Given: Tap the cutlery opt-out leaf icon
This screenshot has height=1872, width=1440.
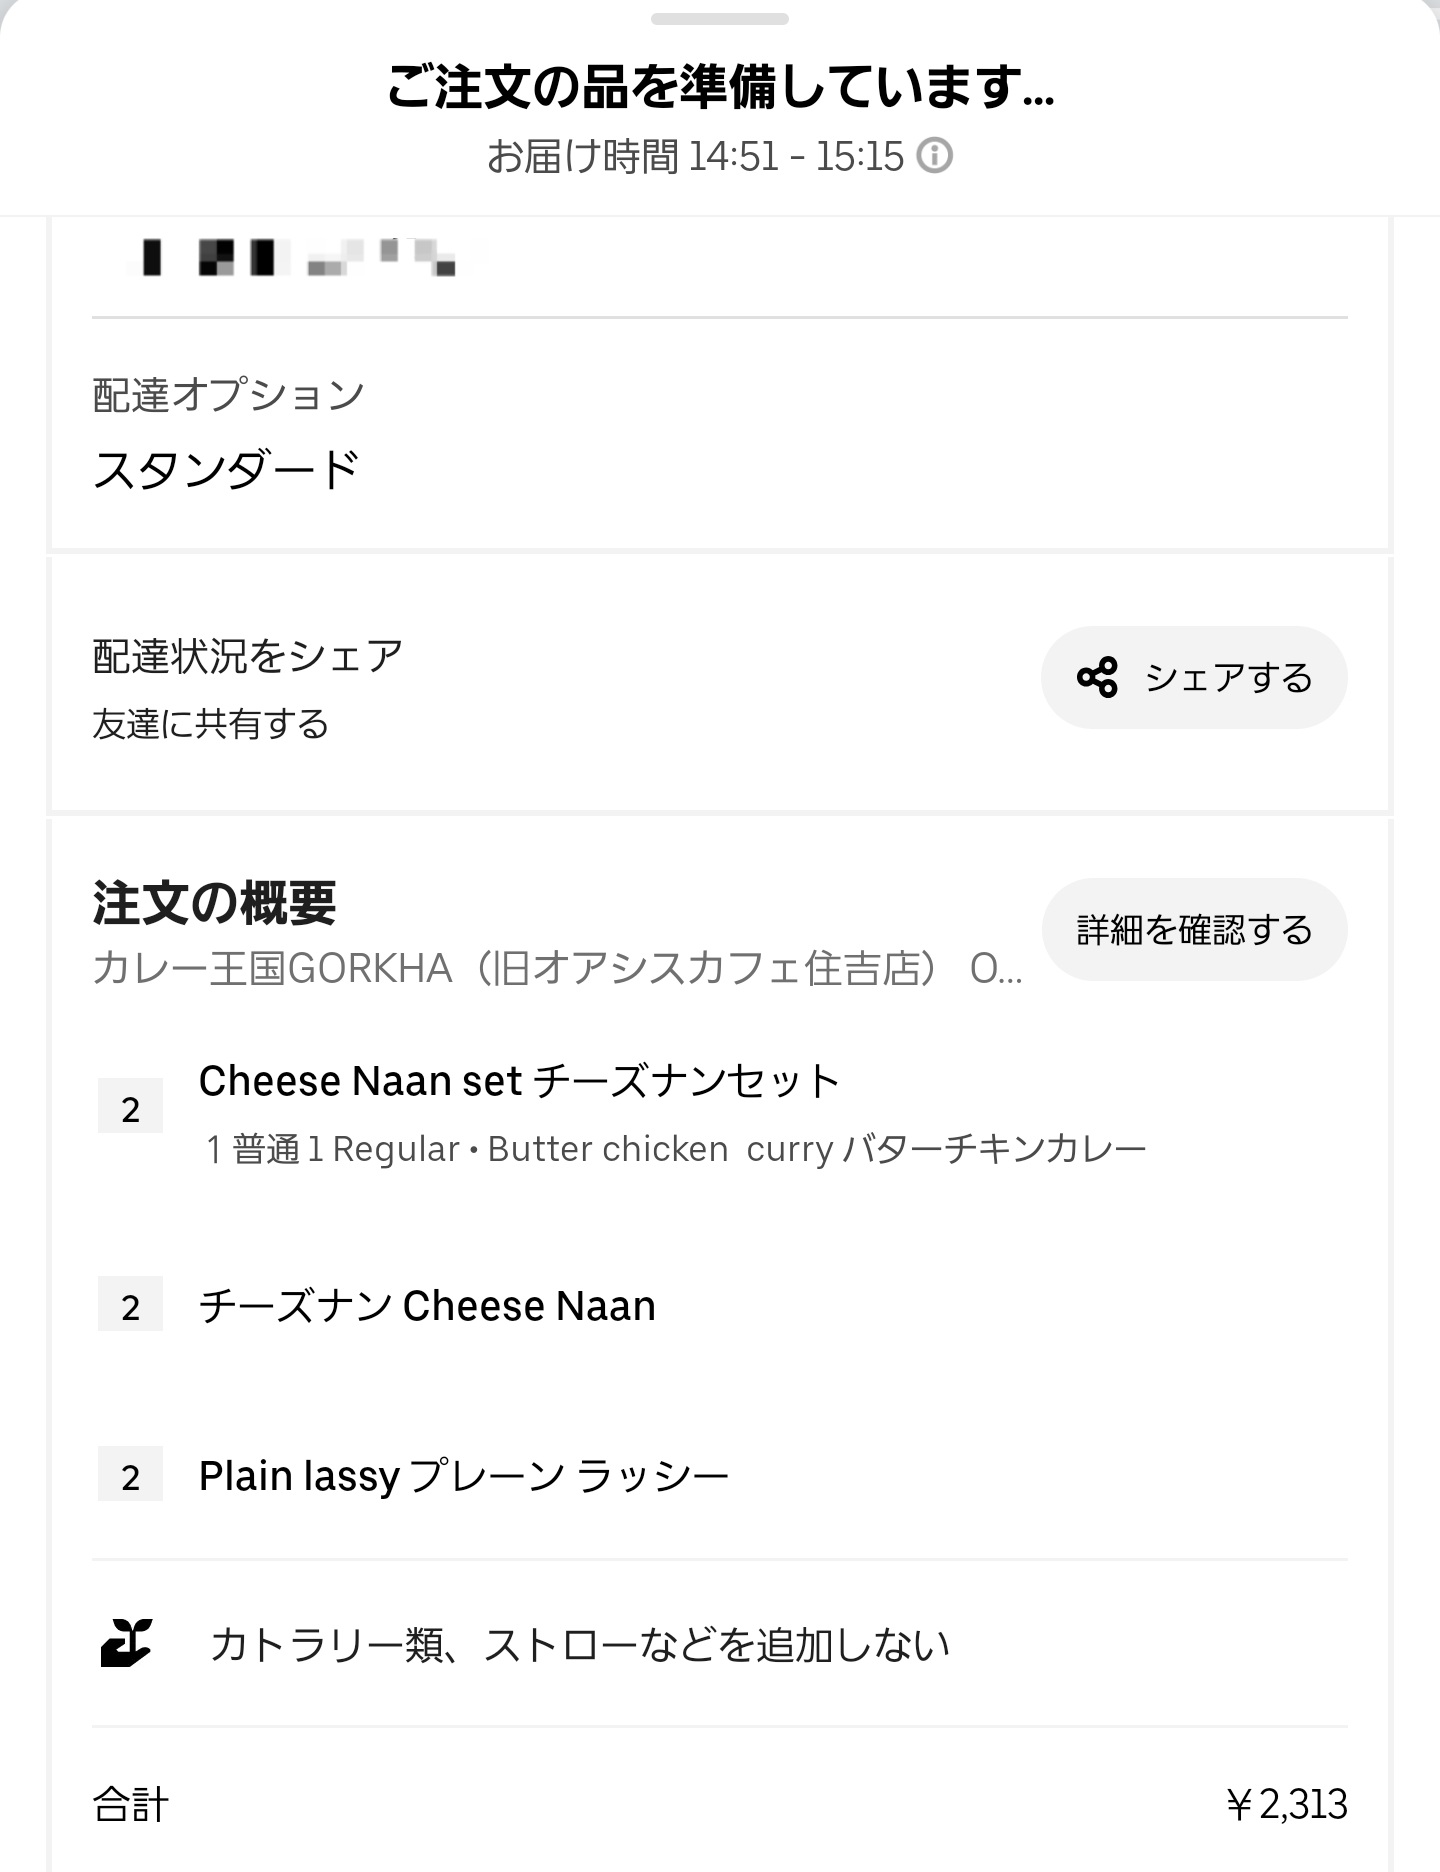Looking at the screenshot, I should coord(127,1644).
